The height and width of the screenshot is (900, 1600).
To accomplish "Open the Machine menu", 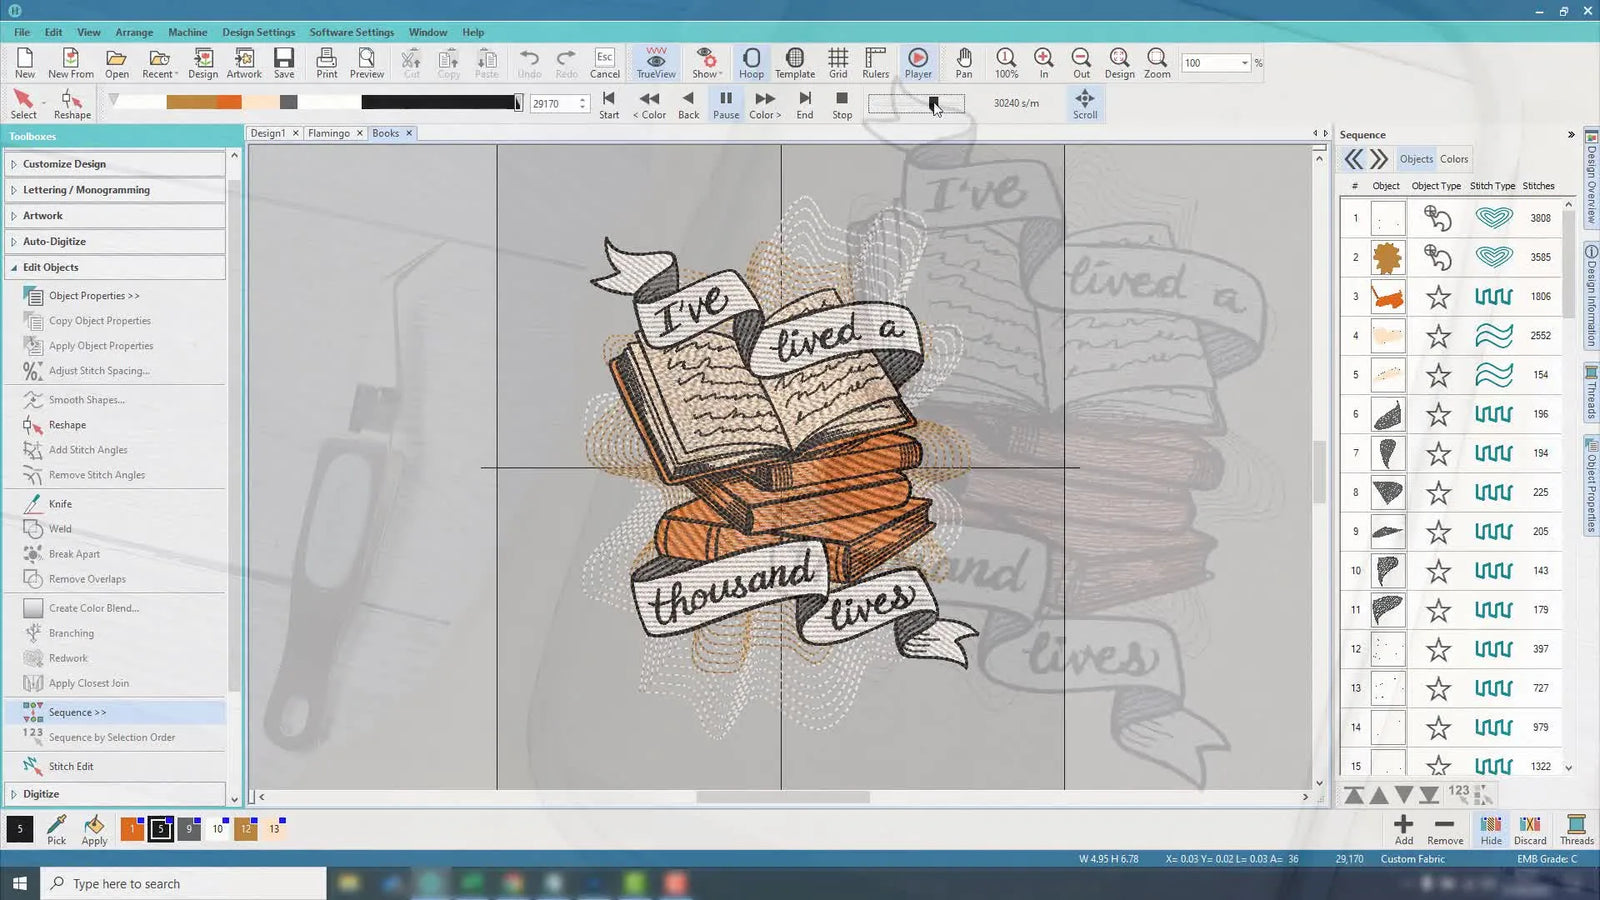I will coord(187,32).
